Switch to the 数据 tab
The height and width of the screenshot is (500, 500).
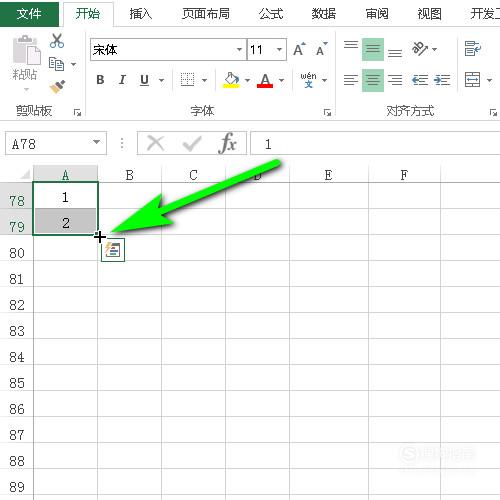(324, 14)
